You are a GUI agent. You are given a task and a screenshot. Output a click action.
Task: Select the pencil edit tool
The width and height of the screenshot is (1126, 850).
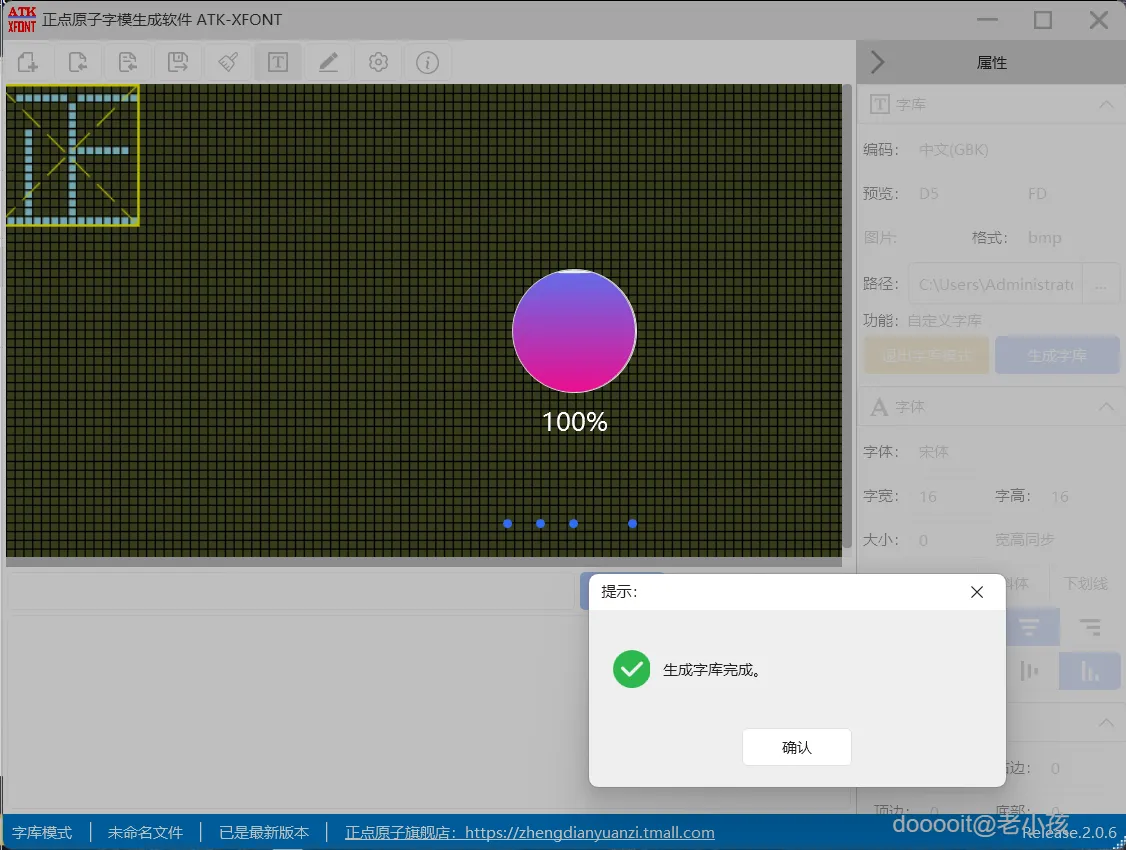click(x=328, y=62)
